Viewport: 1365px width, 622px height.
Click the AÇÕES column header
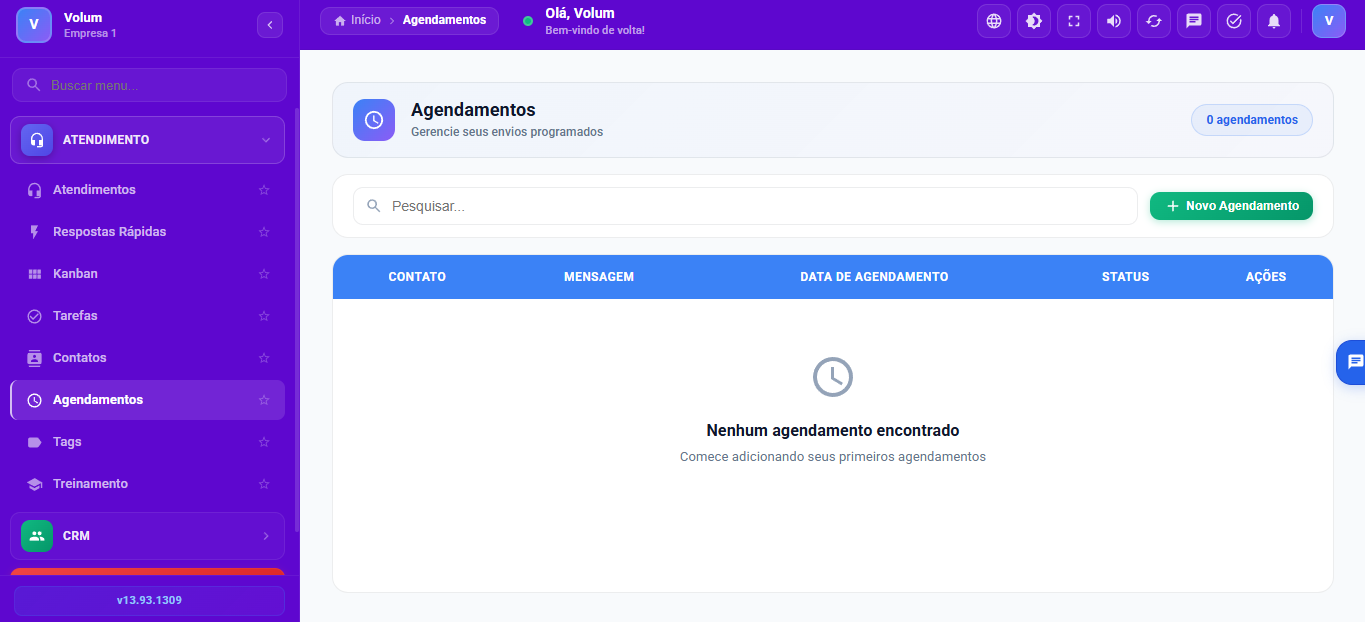pos(1266,277)
